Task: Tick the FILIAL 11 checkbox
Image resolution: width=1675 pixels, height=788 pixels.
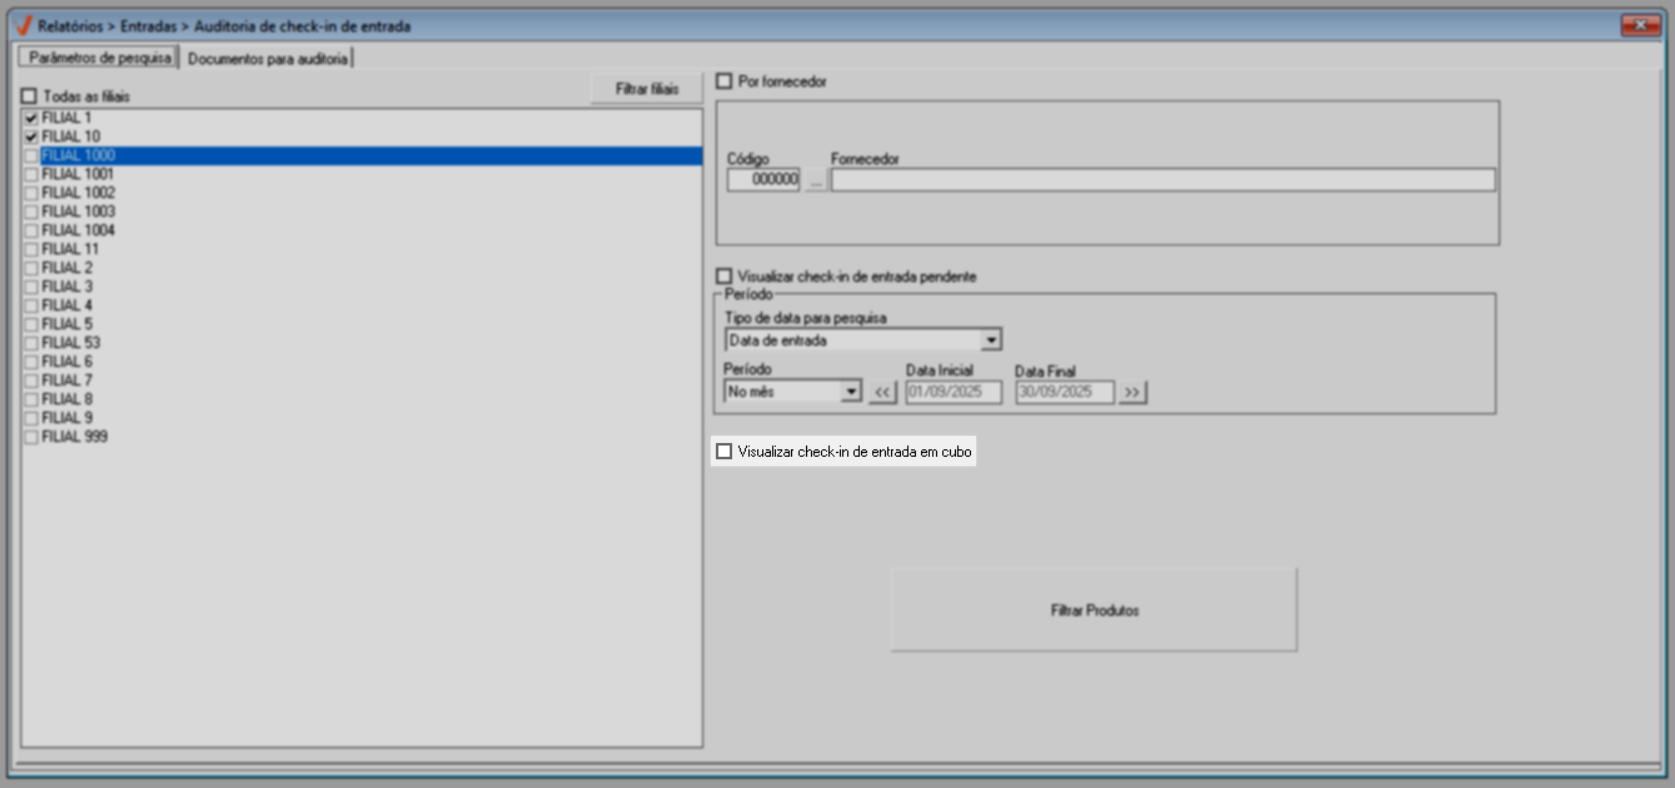Action: [31, 249]
